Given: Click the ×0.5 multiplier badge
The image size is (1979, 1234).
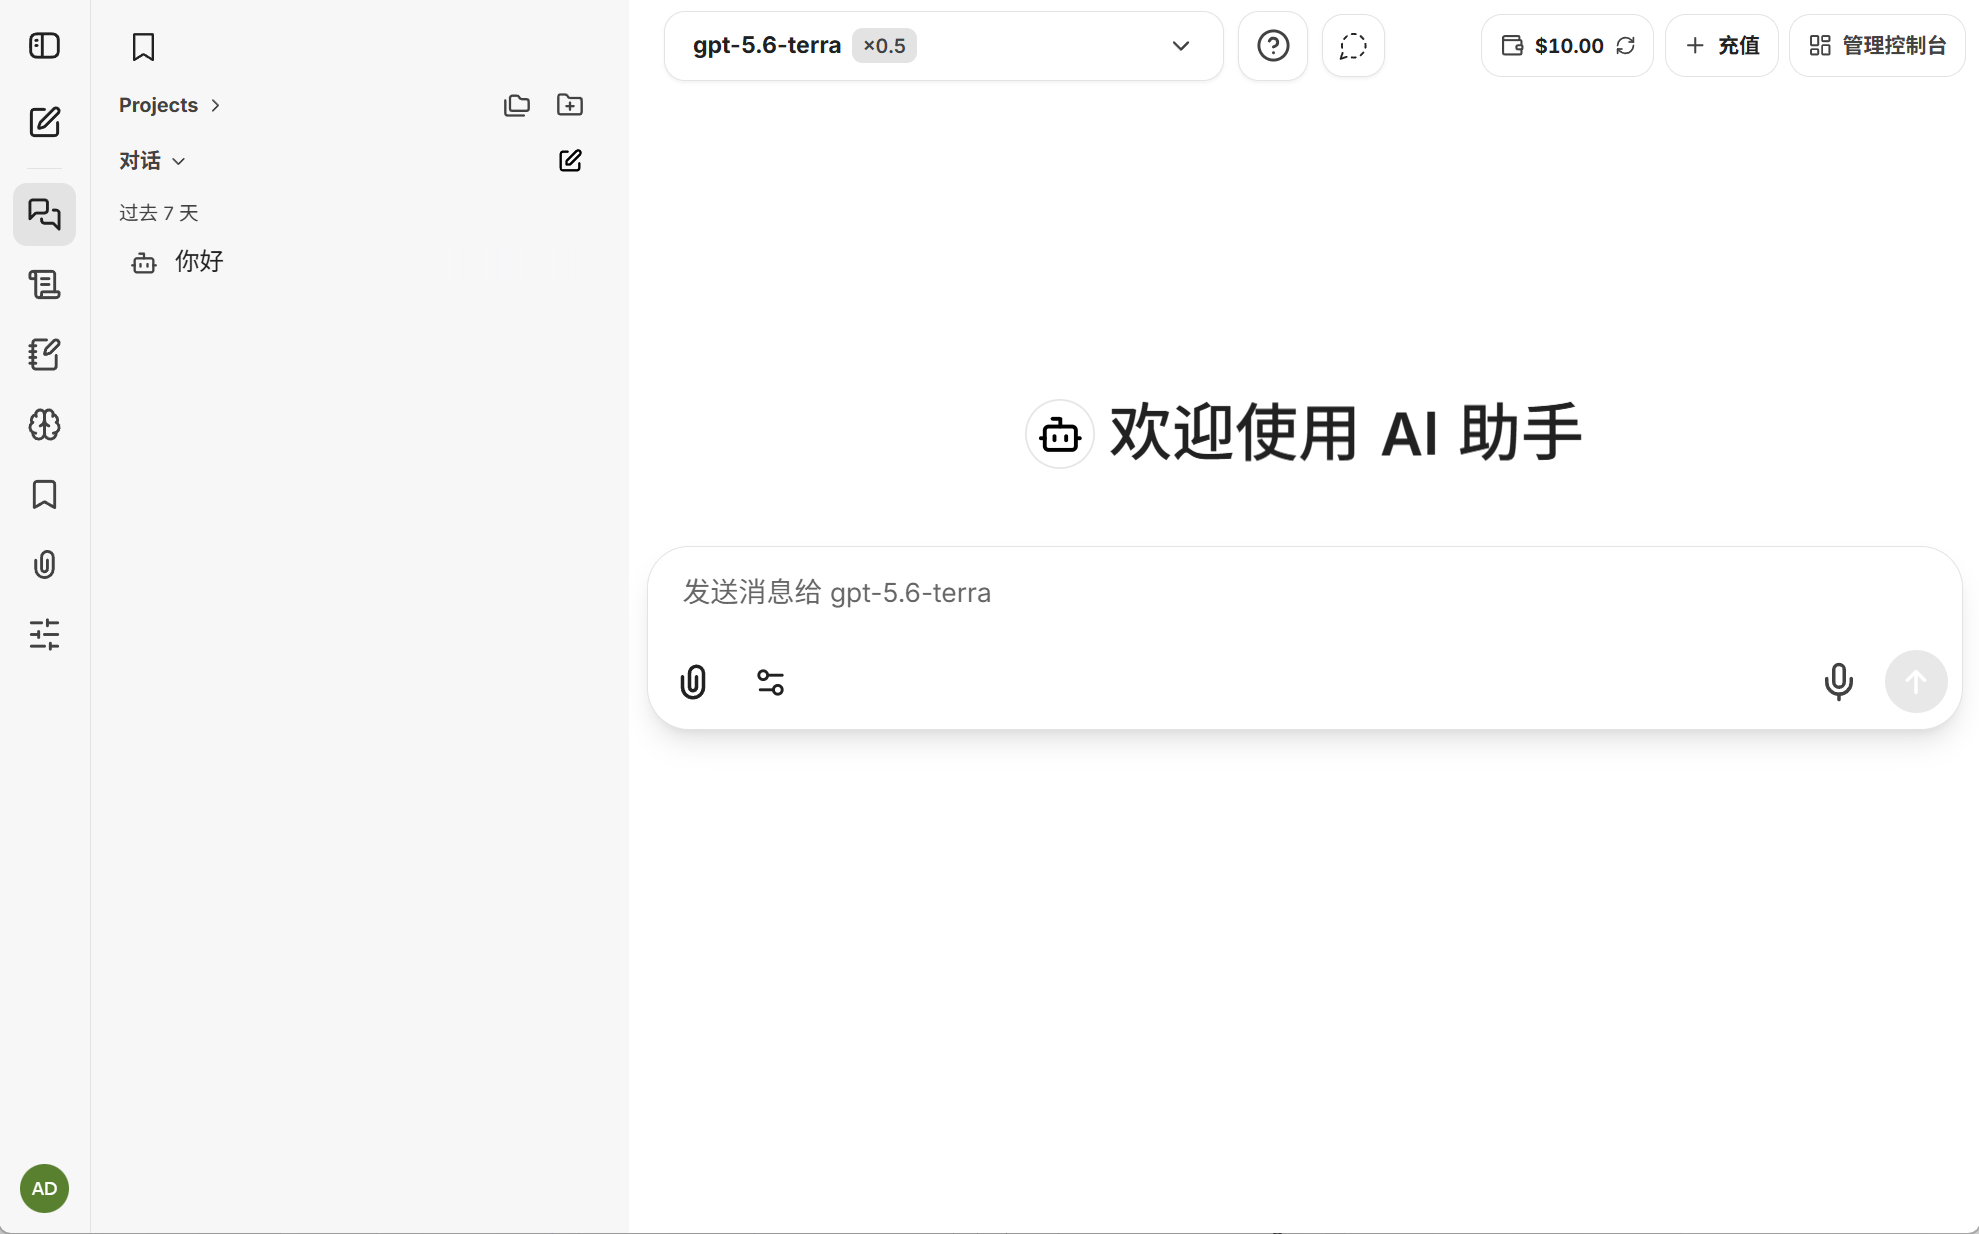Looking at the screenshot, I should coord(884,46).
